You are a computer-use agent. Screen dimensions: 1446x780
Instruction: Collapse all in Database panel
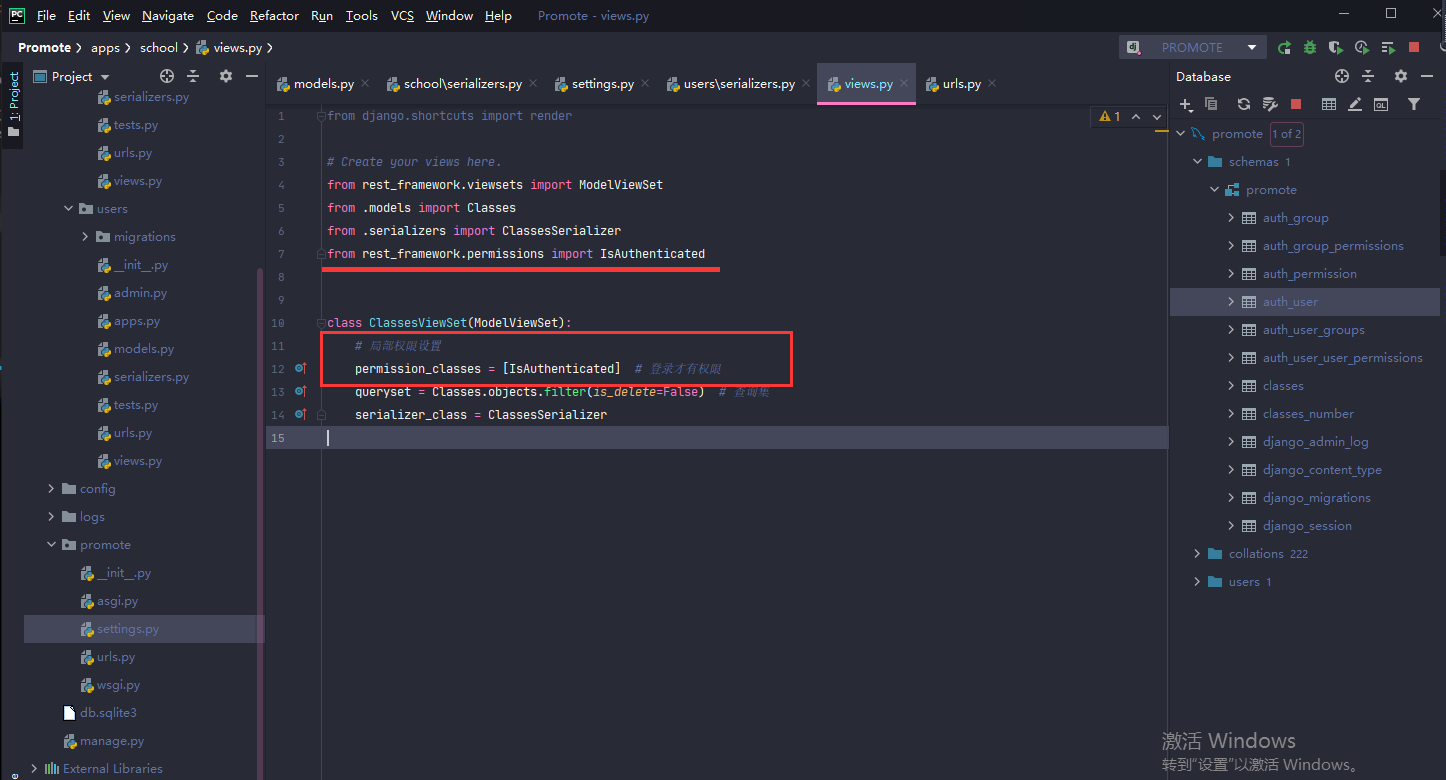[1368, 76]
